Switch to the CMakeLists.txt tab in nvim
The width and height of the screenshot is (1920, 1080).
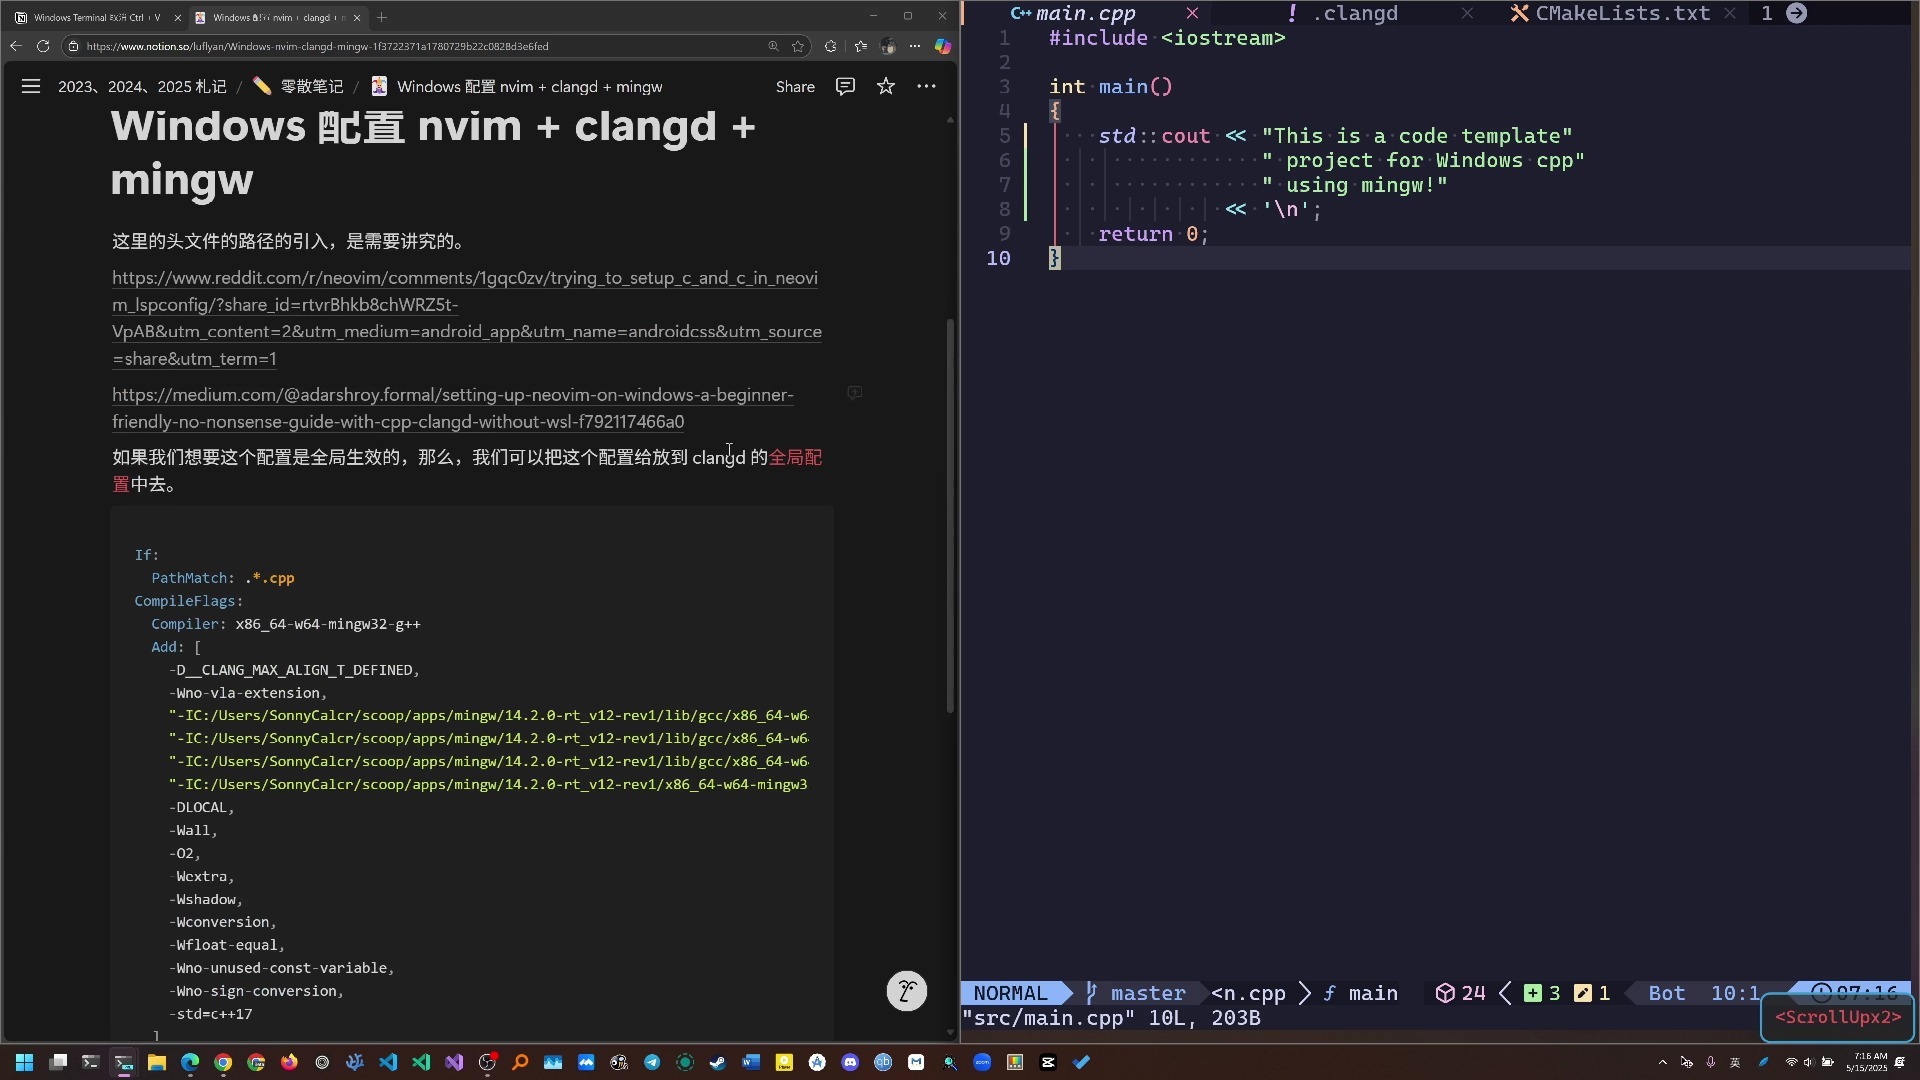pyautogui.click(x=1611, y=13)
